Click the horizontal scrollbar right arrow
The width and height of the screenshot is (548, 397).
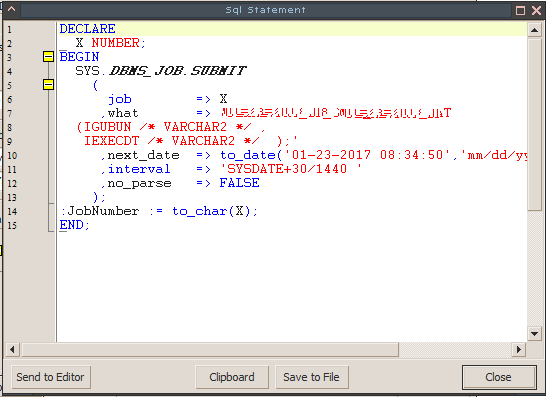tap(519, 349)
